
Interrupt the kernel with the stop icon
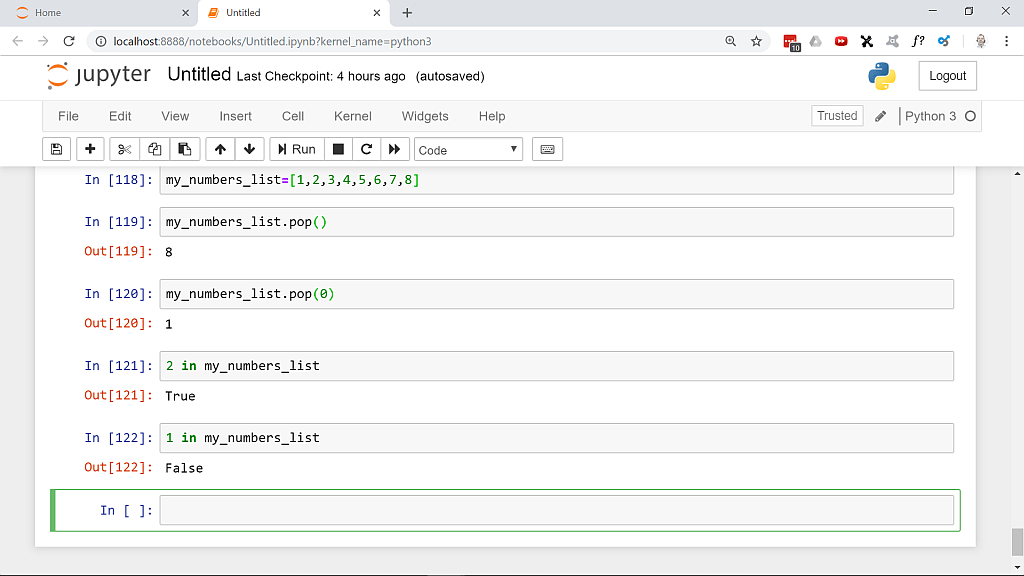tap(338, 149)
